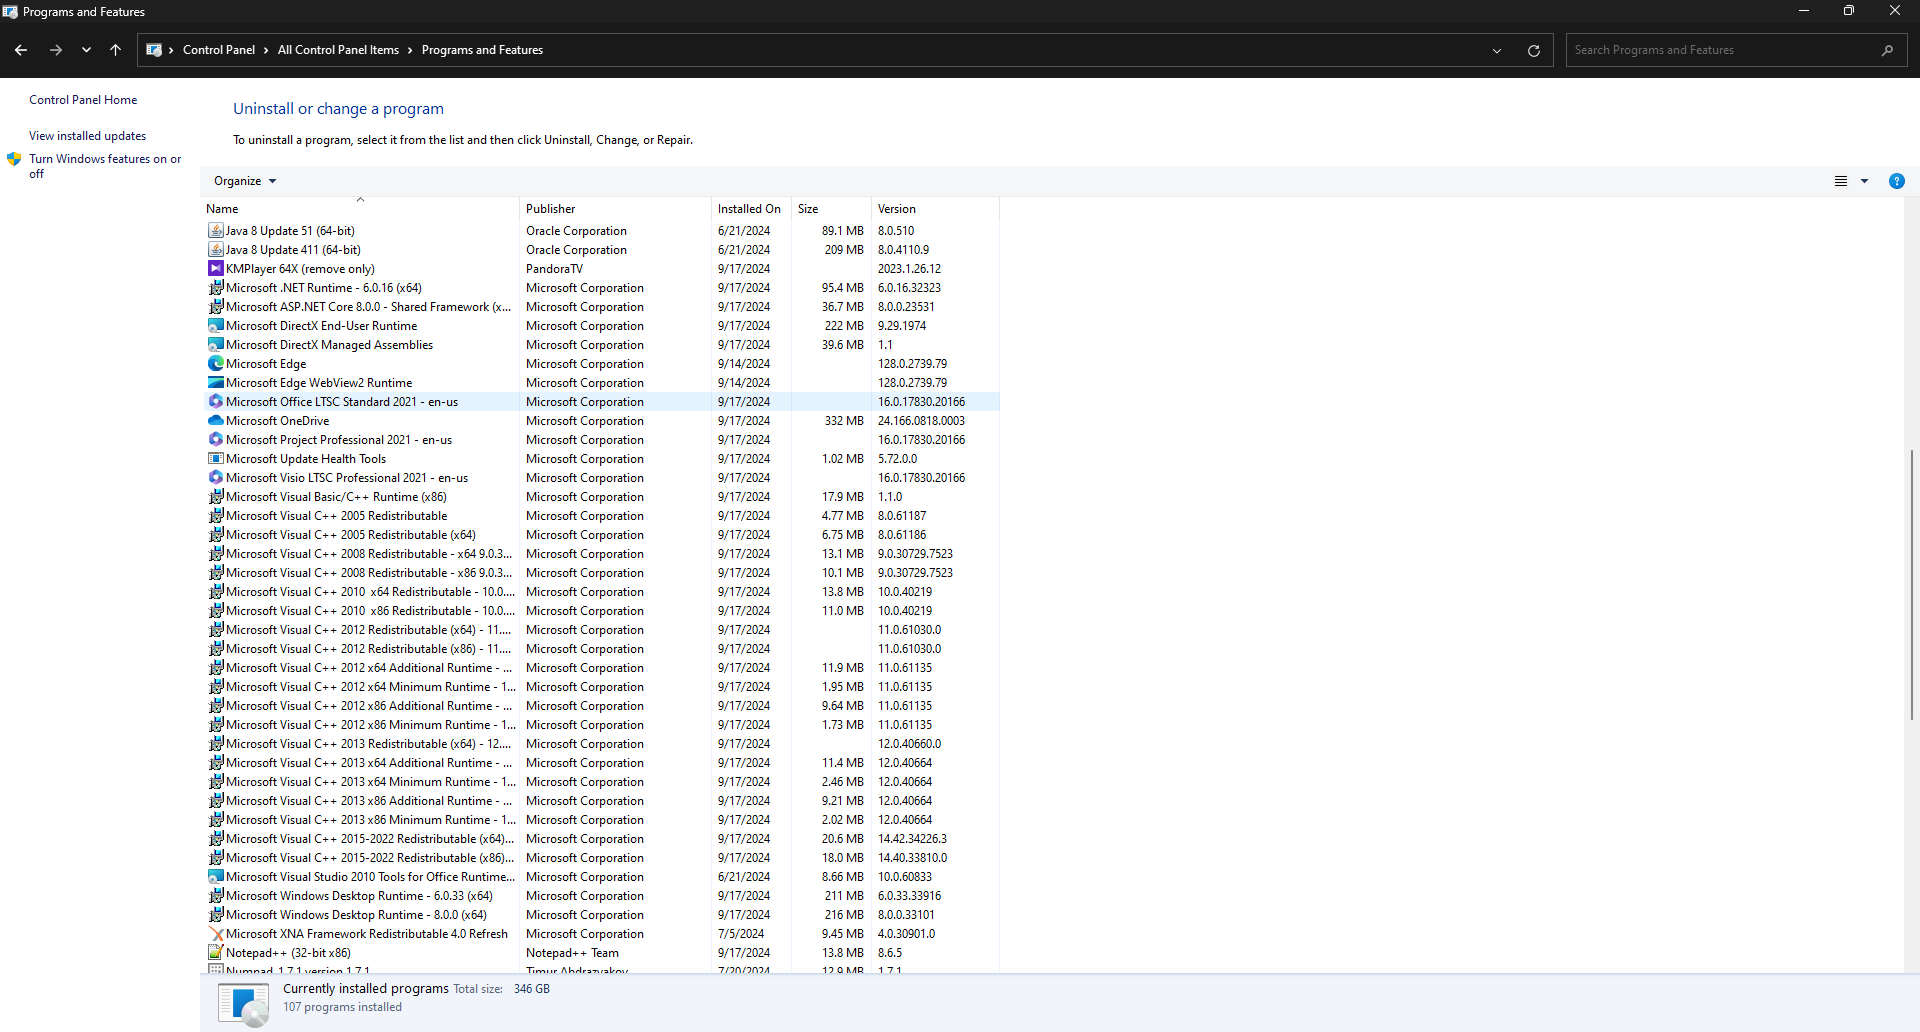The height and width of the screenshot is (1032, 1920).
Task: Select Microsoft Windows Desktop Runtime - 8.0.0 (x64)
Action: pos(601,915)
